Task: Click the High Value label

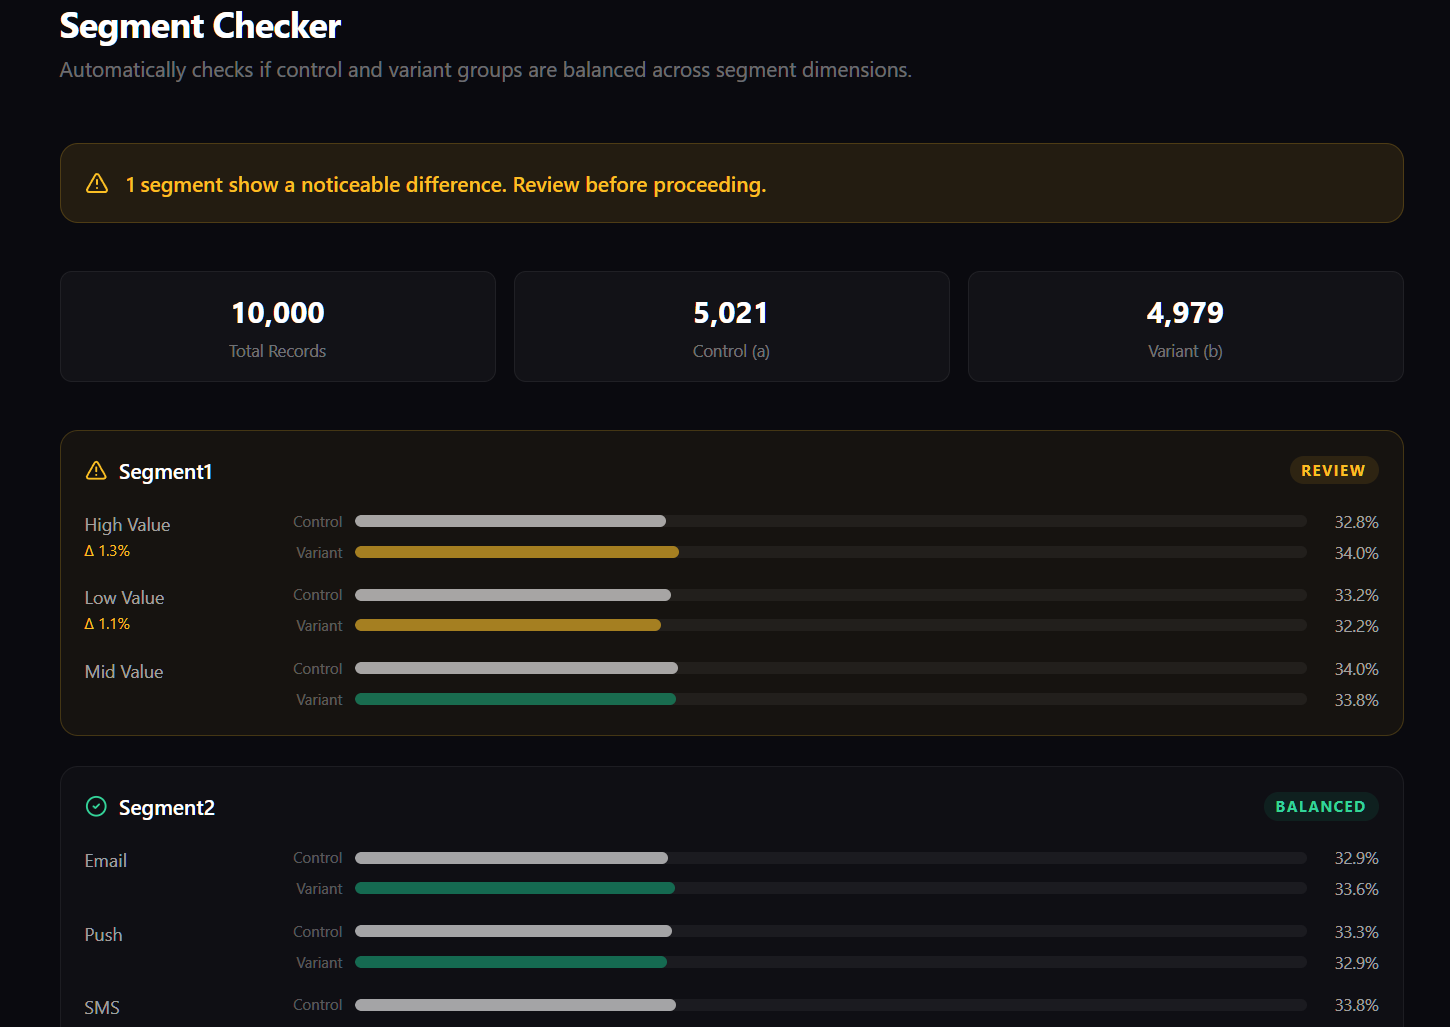Action: (127, 525)
